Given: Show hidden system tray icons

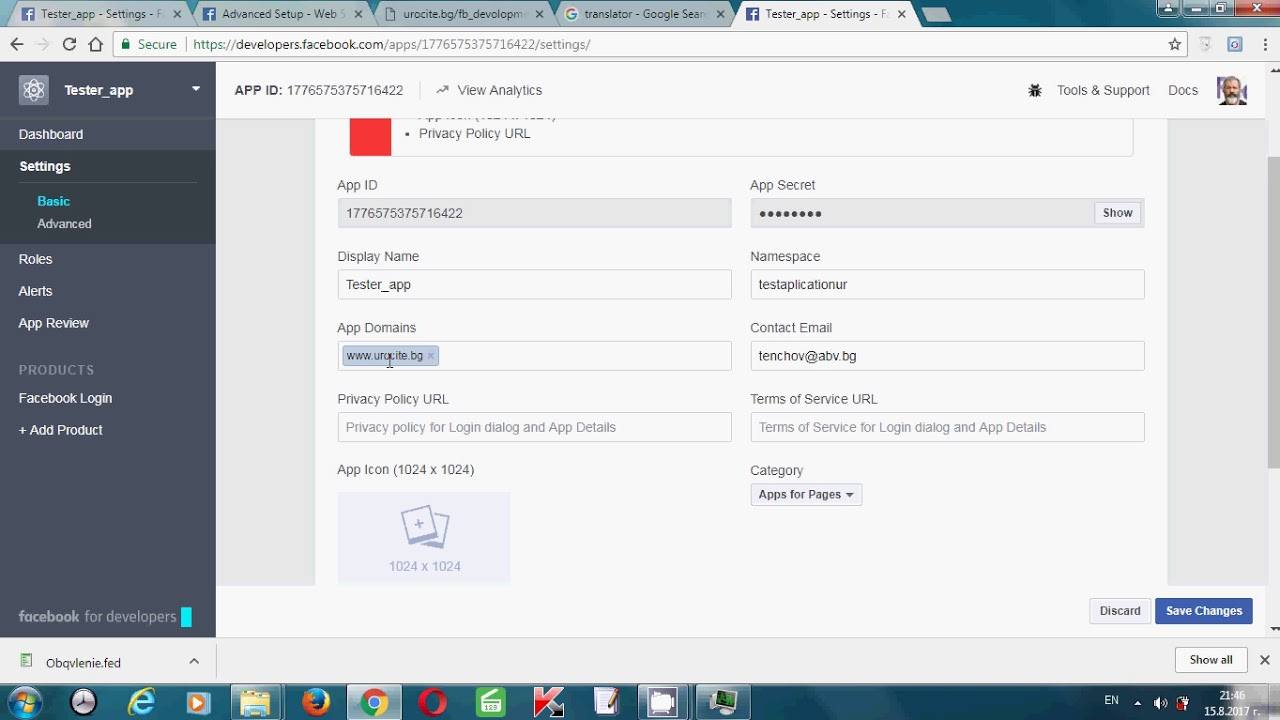Looking at the screenshot, I should [1137, 703].
